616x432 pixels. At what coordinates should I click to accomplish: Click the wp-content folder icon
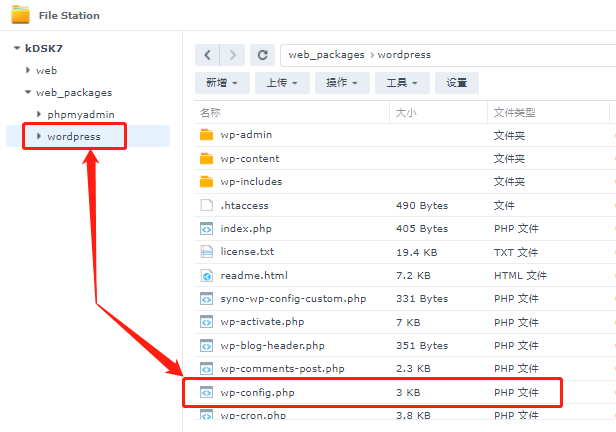coord(206,158)
